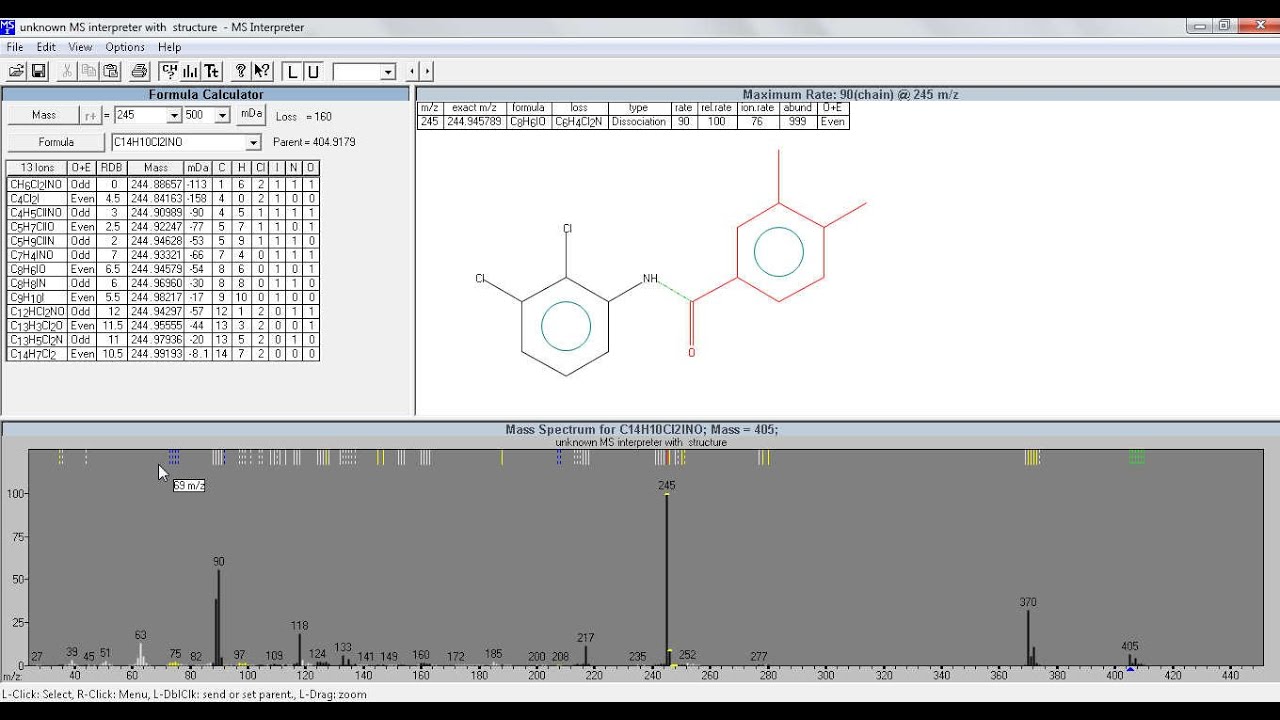Click the NH group in the structure
The height and width of the screenshot is (720, 1280).
pyautogui.click(x=651, y=279)
